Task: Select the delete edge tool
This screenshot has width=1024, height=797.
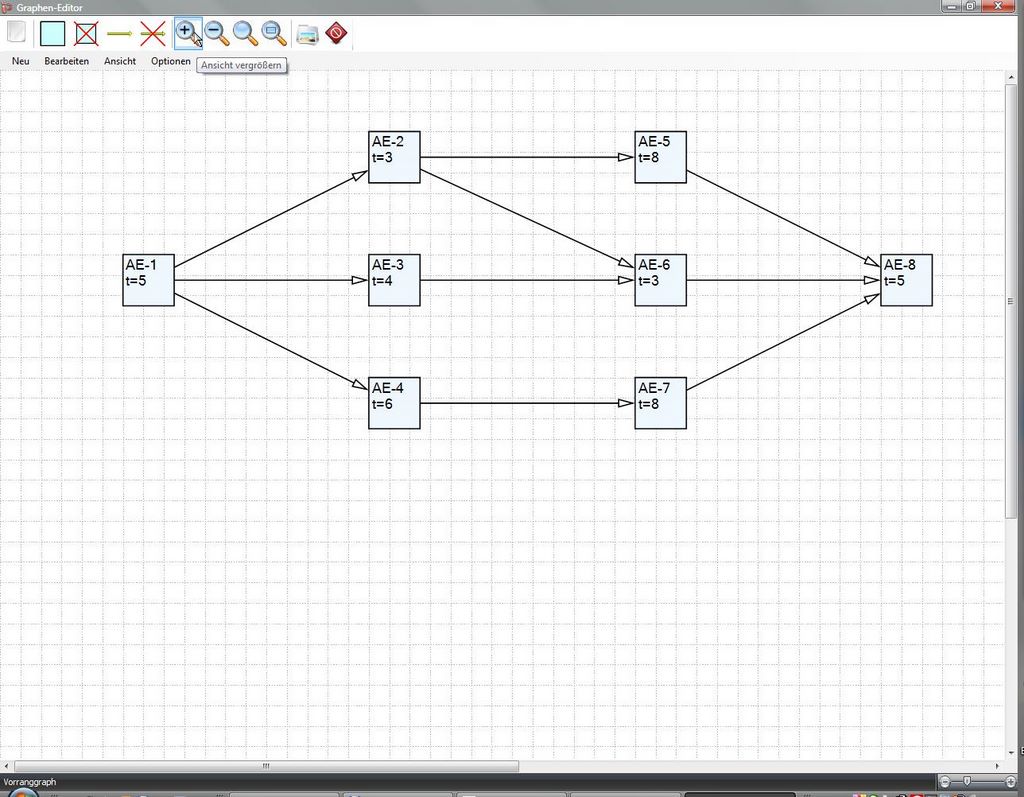Action: tap(153, 33)
